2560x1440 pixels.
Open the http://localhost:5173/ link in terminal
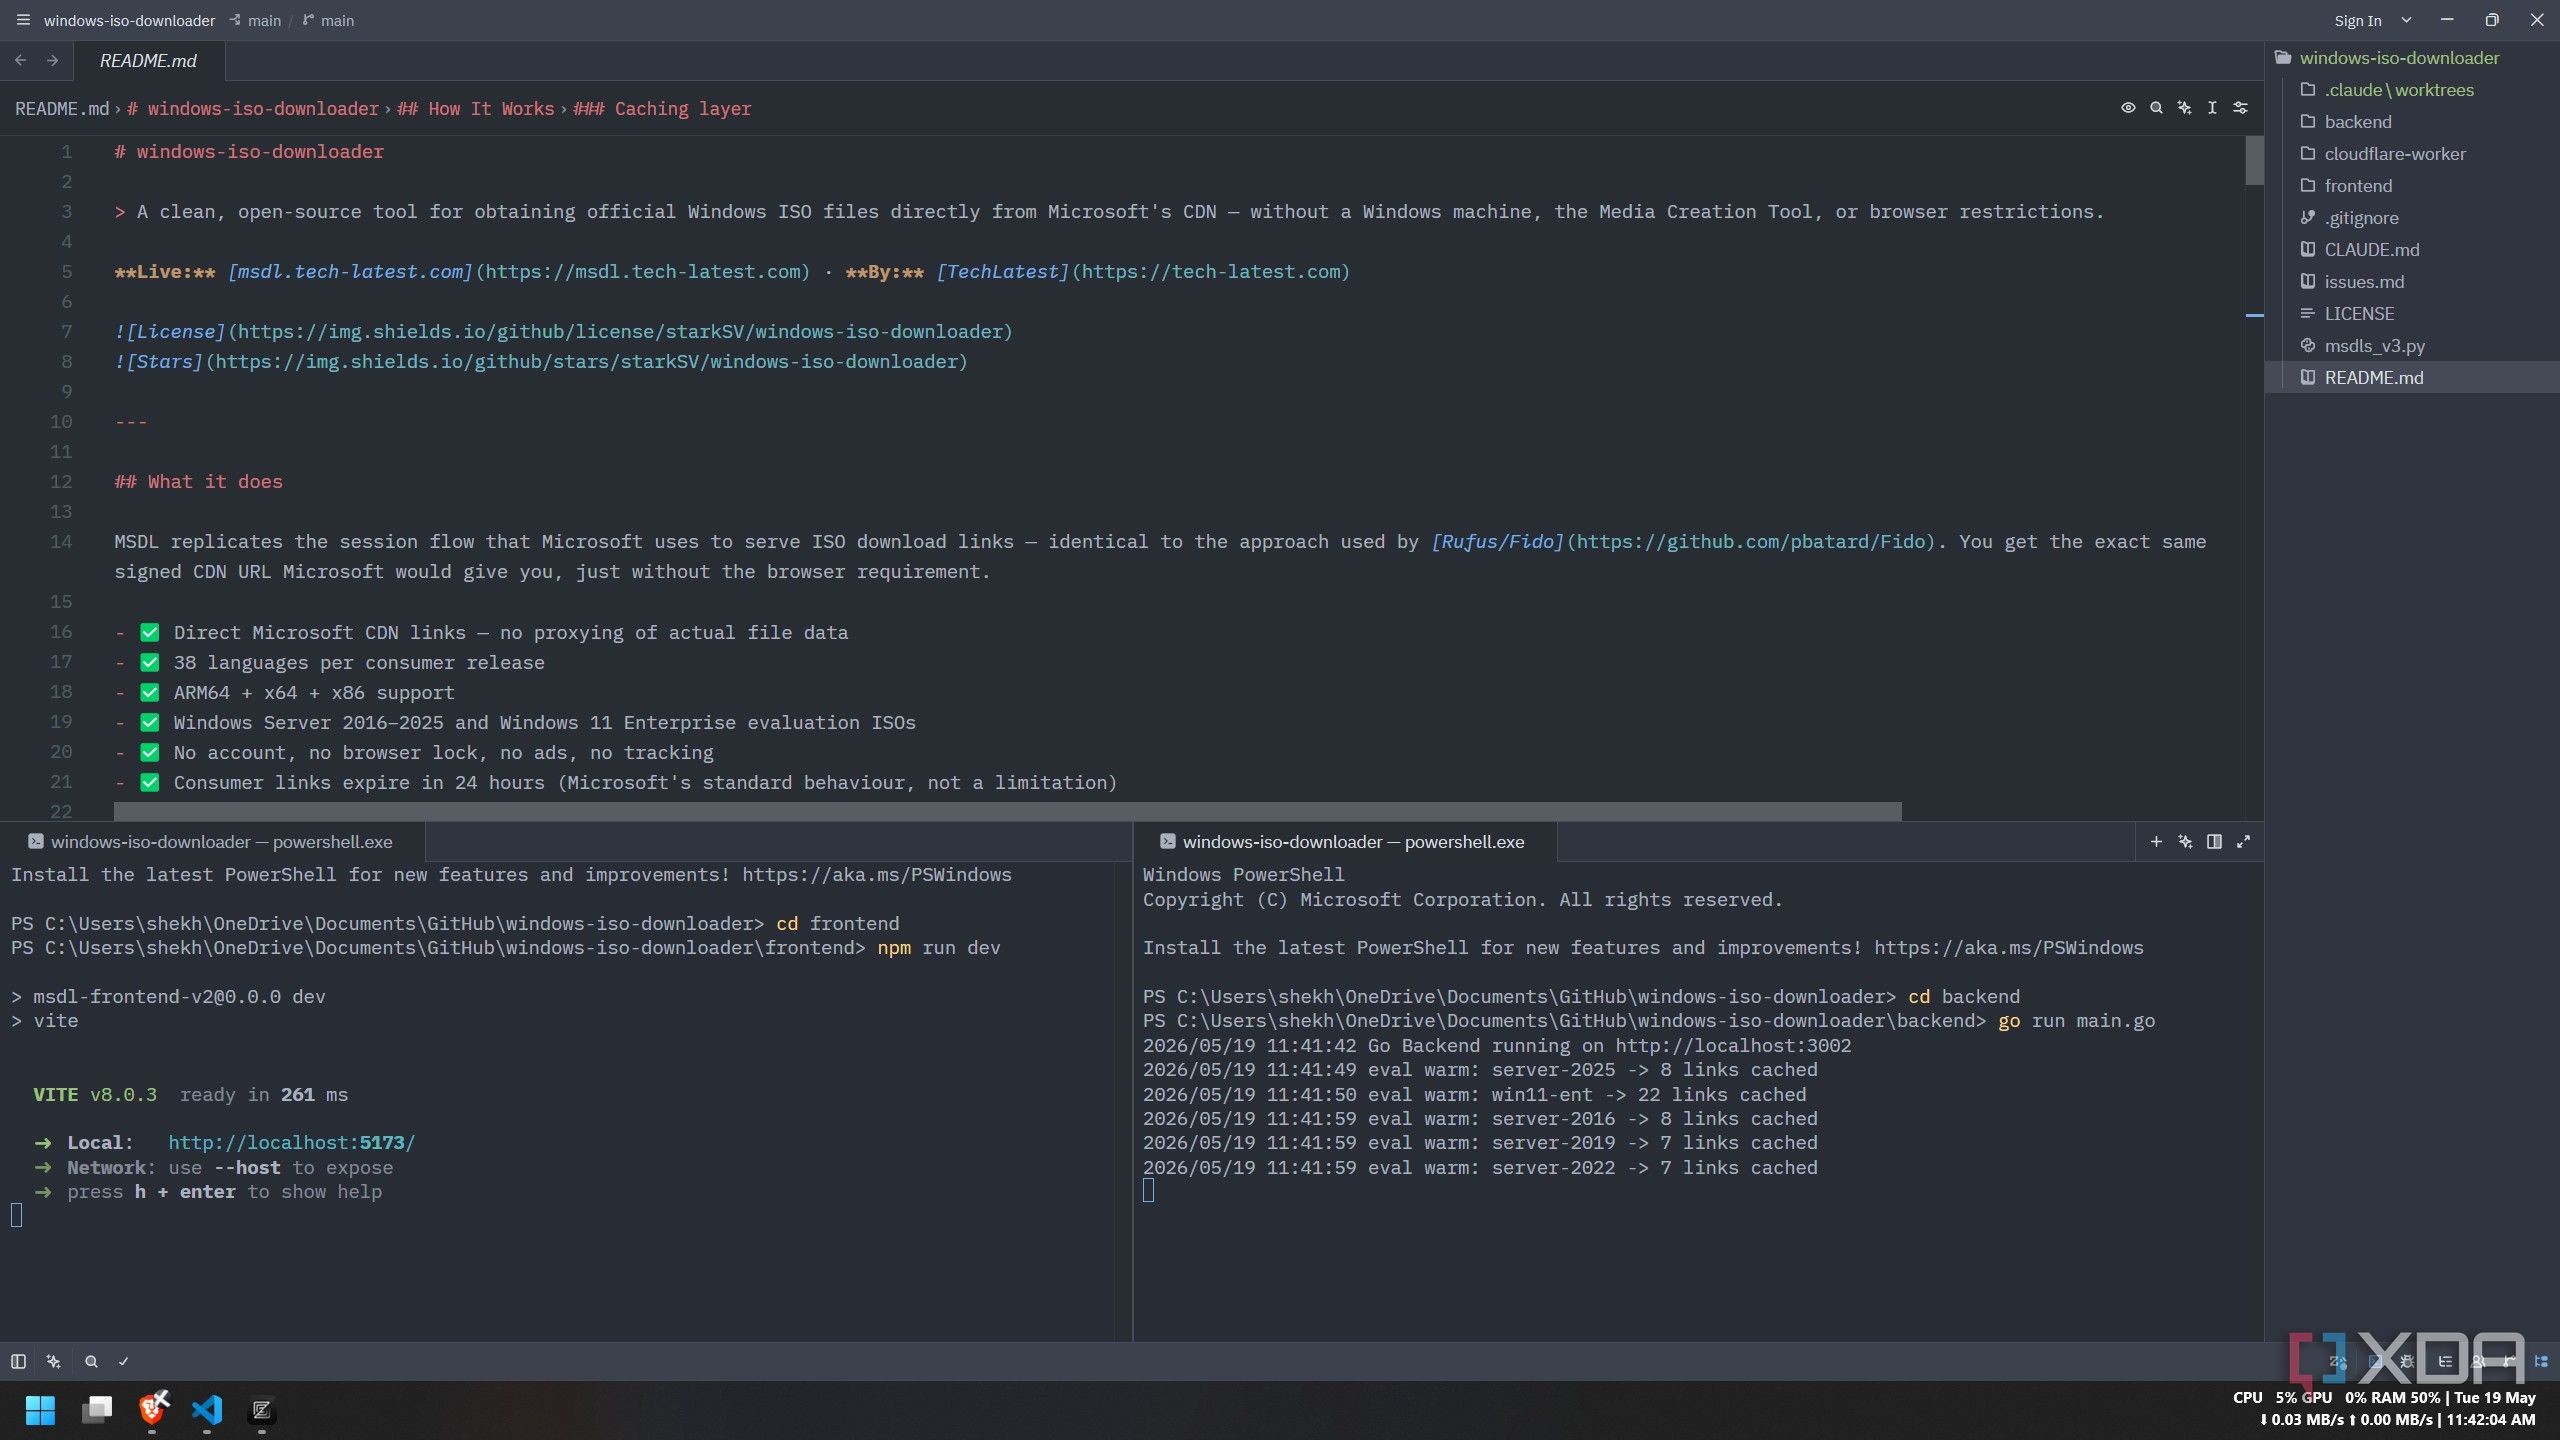click(x=291, y=1143)
